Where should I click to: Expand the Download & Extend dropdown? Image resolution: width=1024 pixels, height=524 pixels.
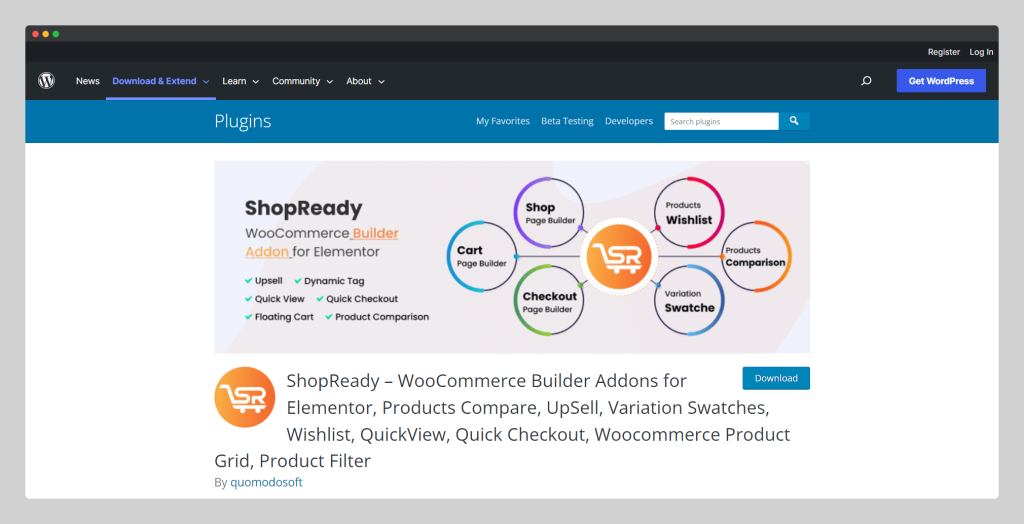pyautogui.click(x=161, y=81)
